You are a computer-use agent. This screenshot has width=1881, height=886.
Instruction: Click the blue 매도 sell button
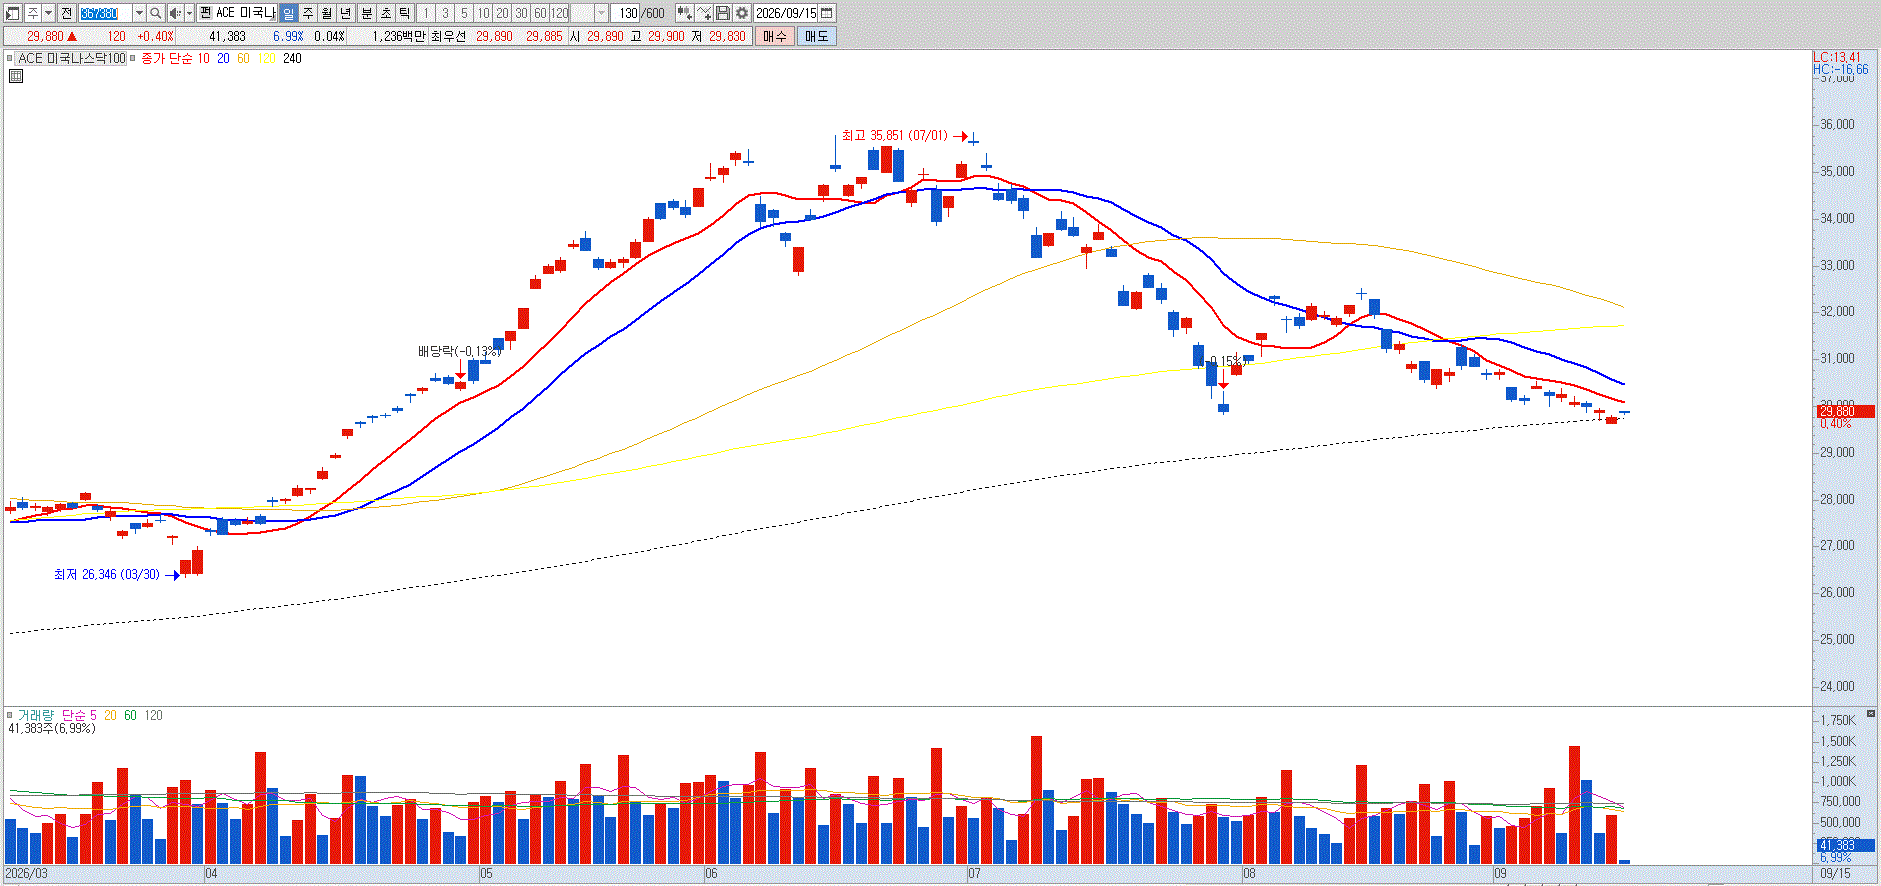pyautogui.click(x=817, y=36)
